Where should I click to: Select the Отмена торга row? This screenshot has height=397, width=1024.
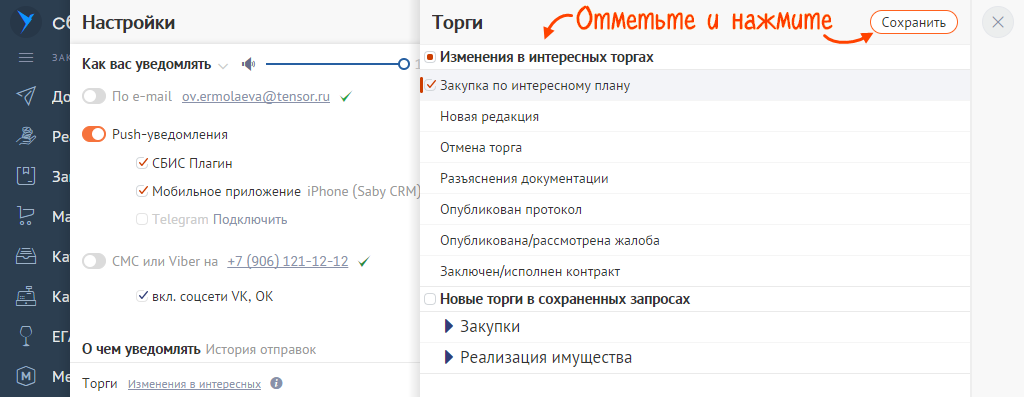695,148
